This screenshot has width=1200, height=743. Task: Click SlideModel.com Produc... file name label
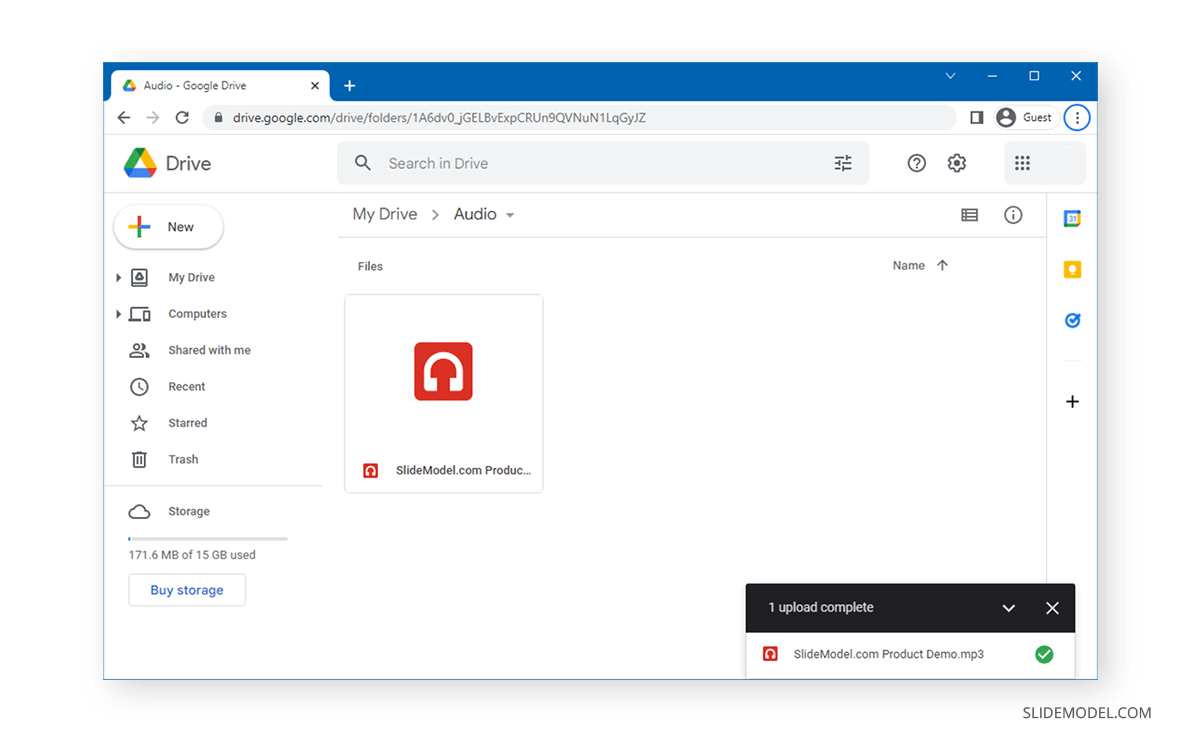tap(463, 470)
